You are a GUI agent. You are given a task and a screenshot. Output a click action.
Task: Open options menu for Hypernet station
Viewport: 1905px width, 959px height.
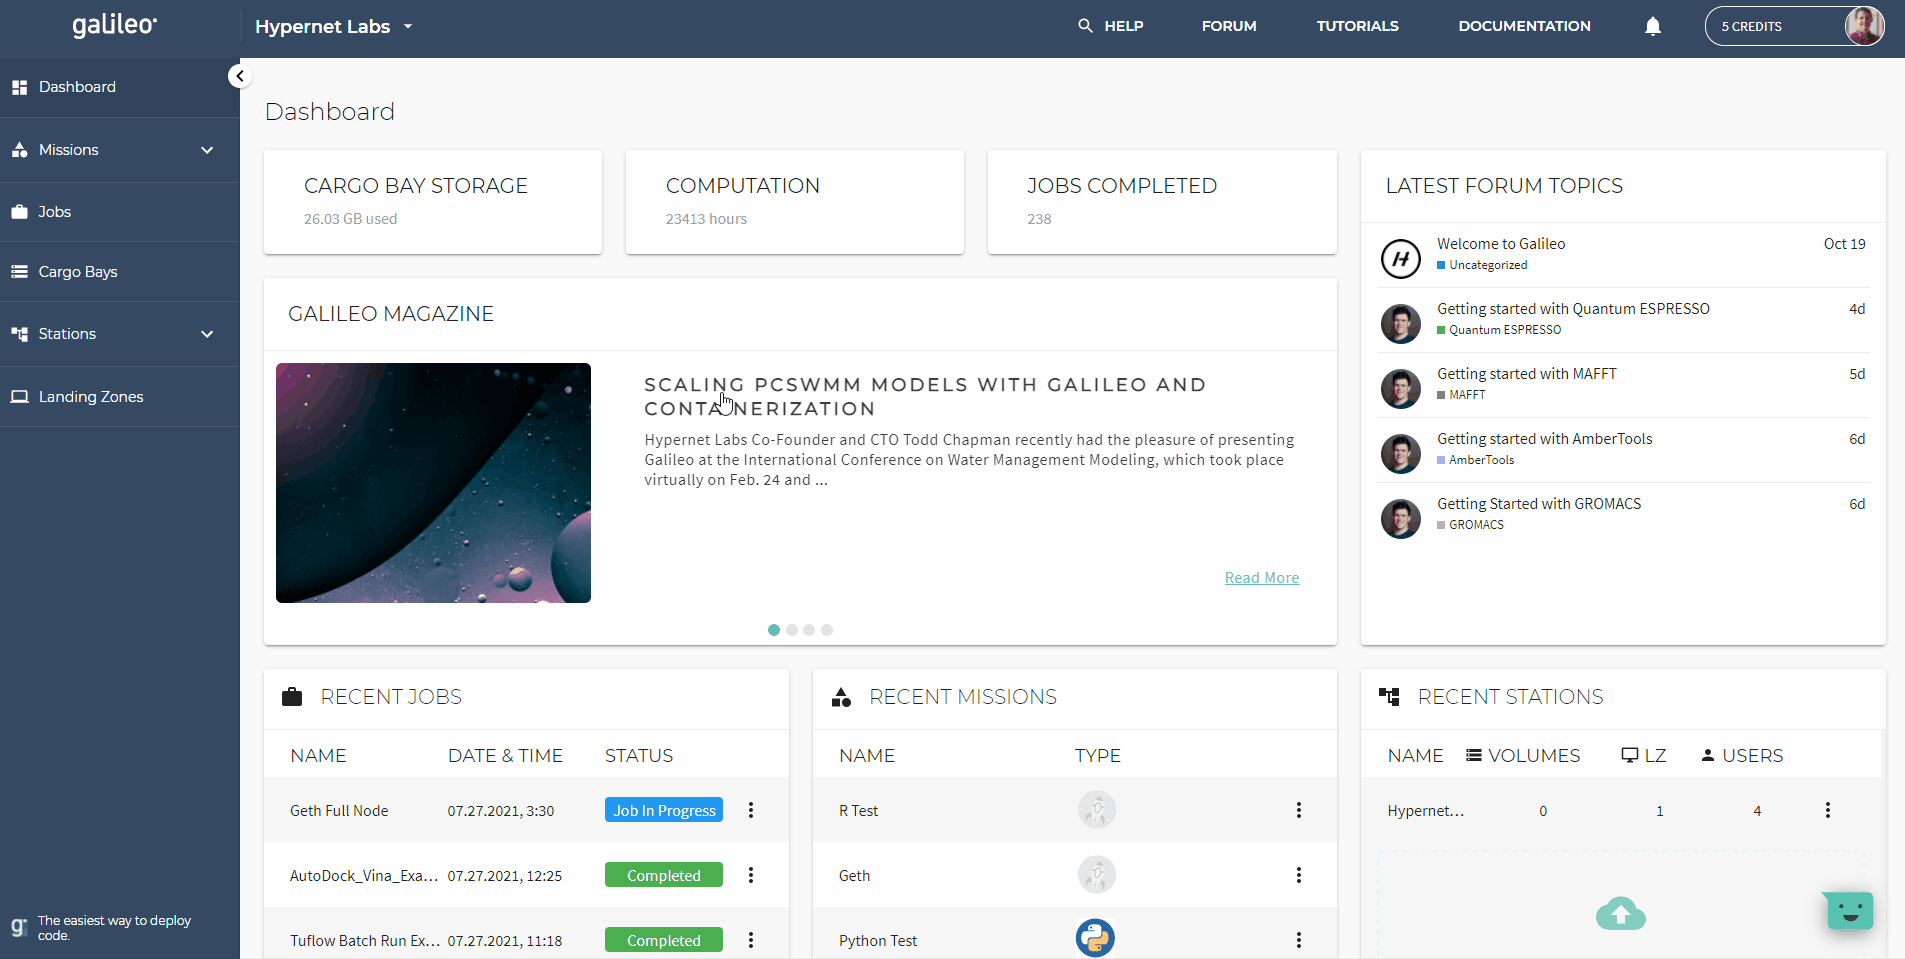pos(1828,810)
